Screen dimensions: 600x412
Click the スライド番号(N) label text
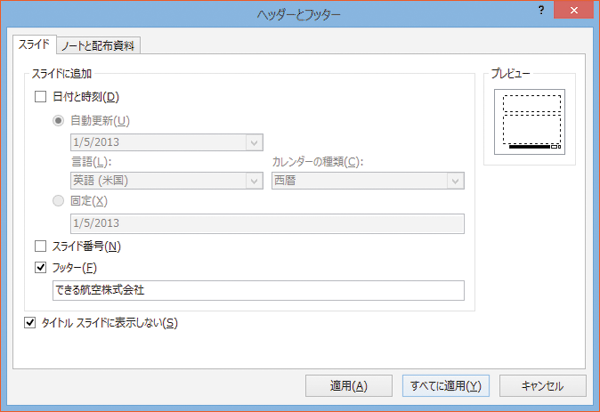86,246
